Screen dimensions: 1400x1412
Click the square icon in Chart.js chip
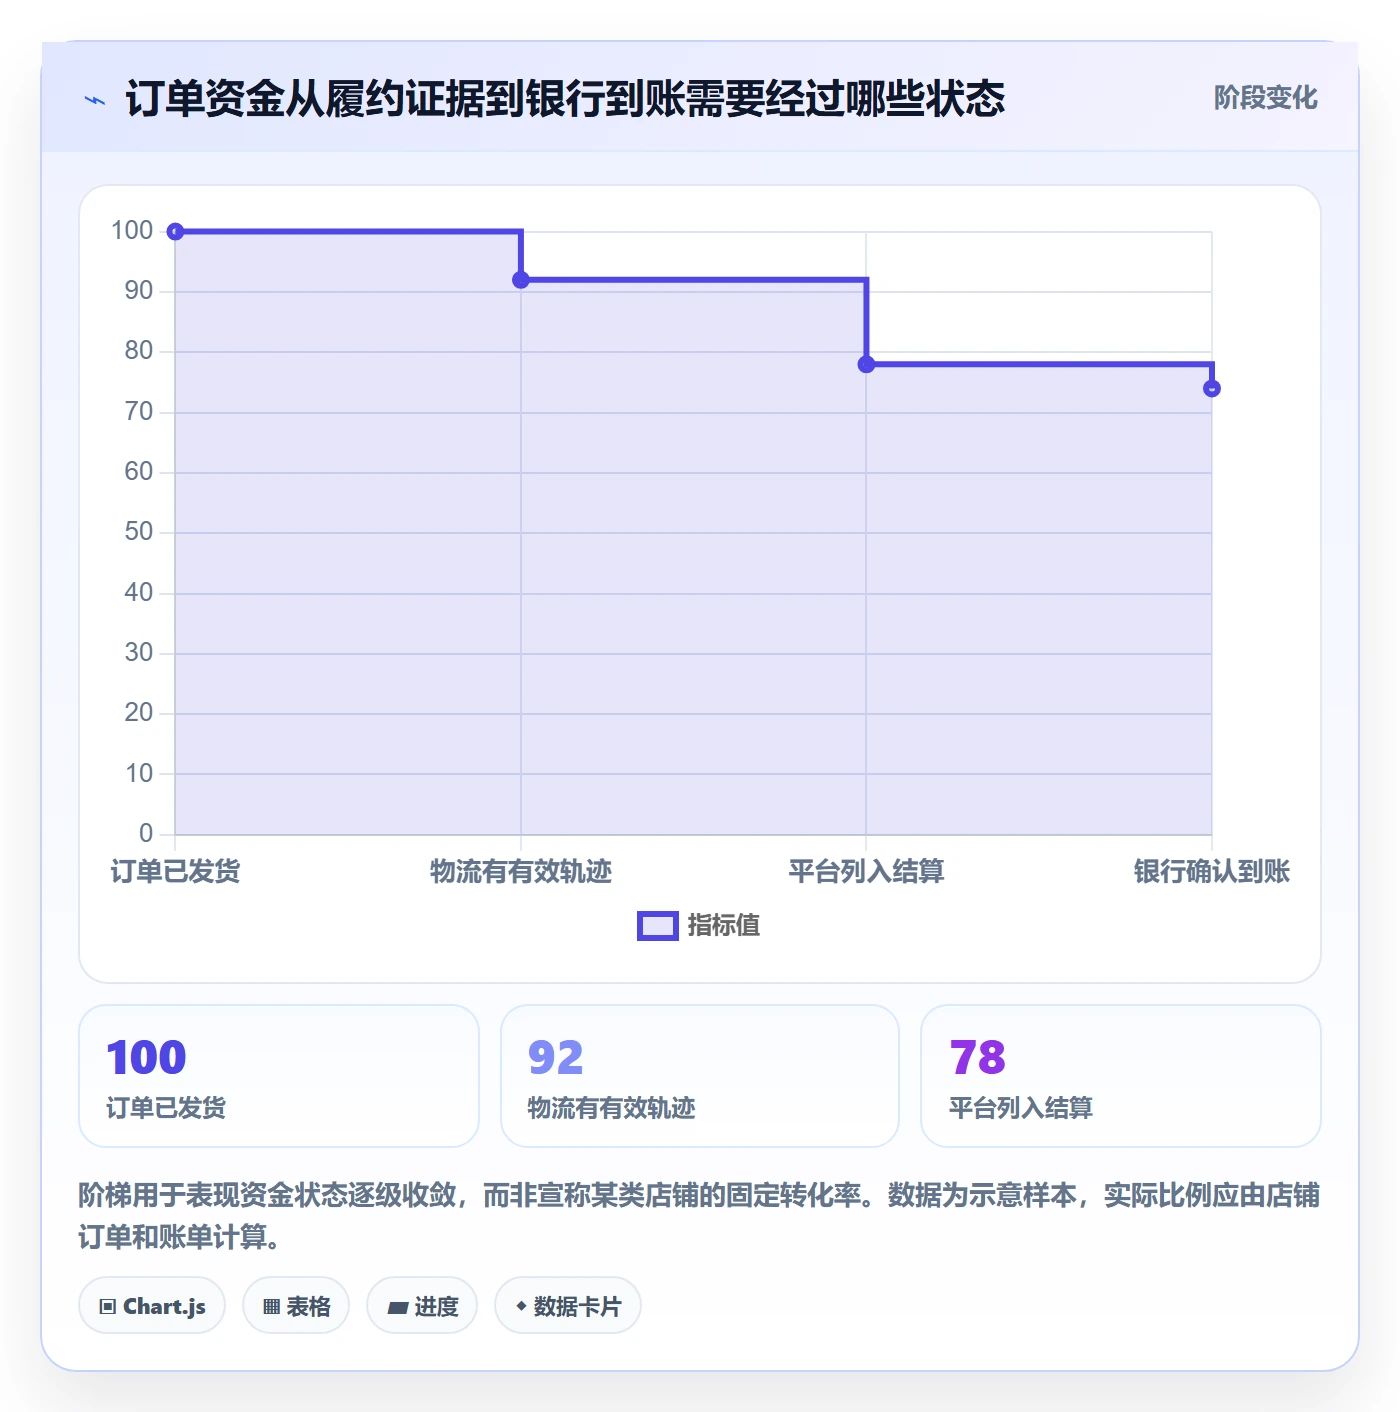108,1306
